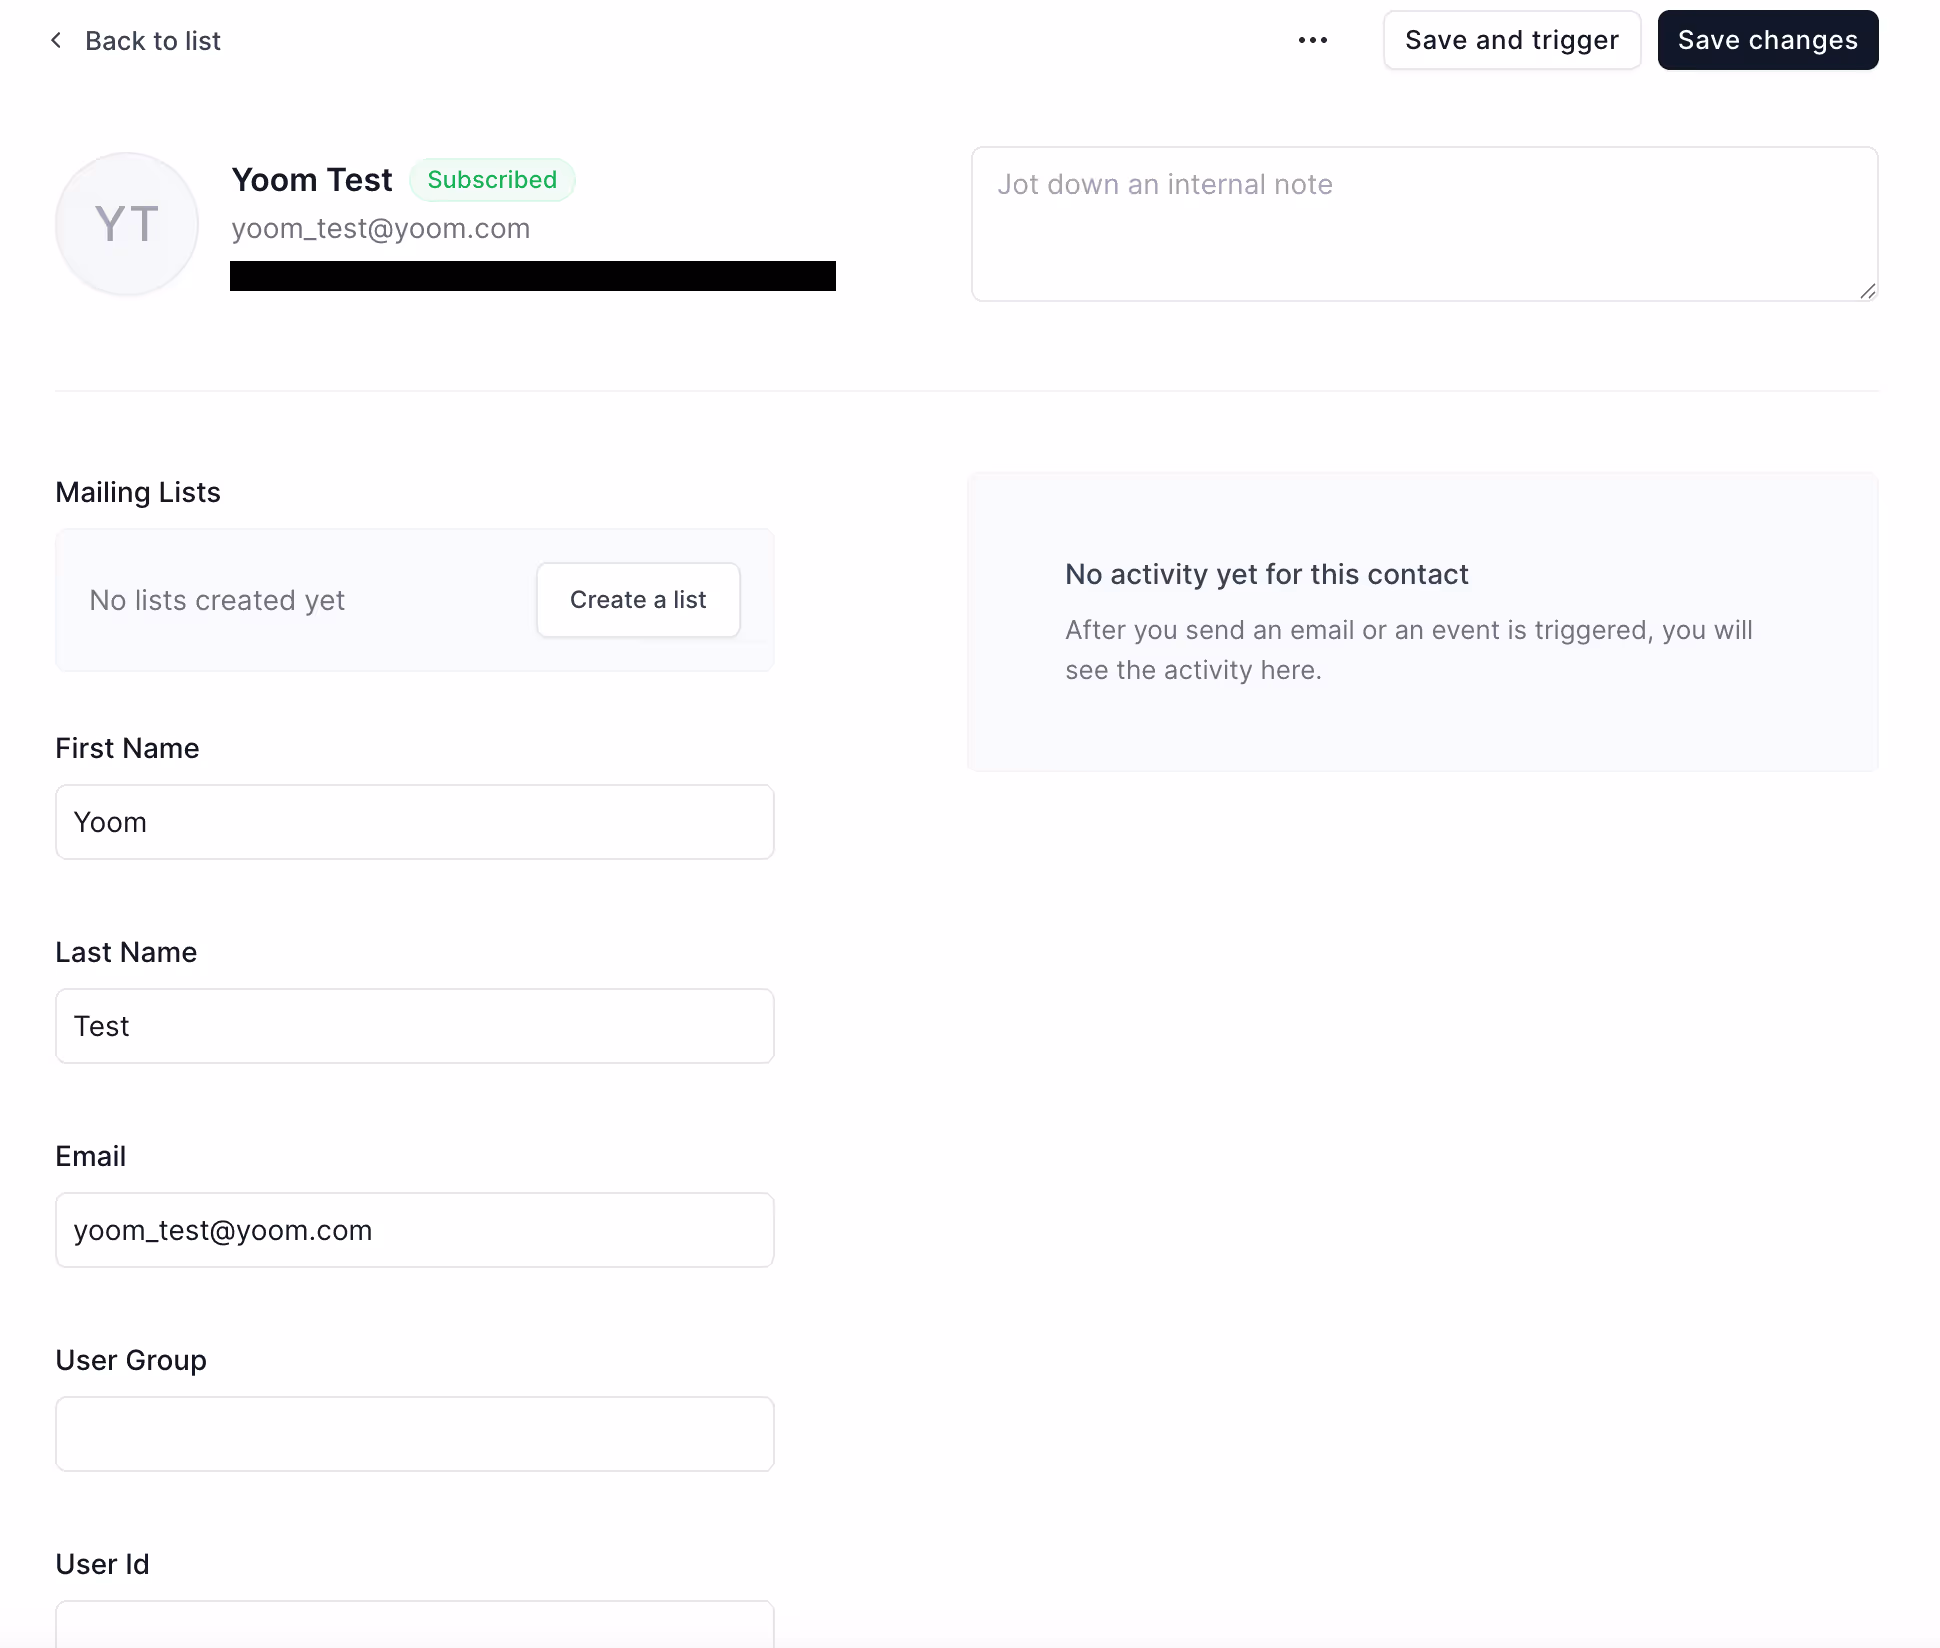The width and height of the screenshot is (1940, 1648).
Task: Click the User Id input field
Action: pos(415,1625)
